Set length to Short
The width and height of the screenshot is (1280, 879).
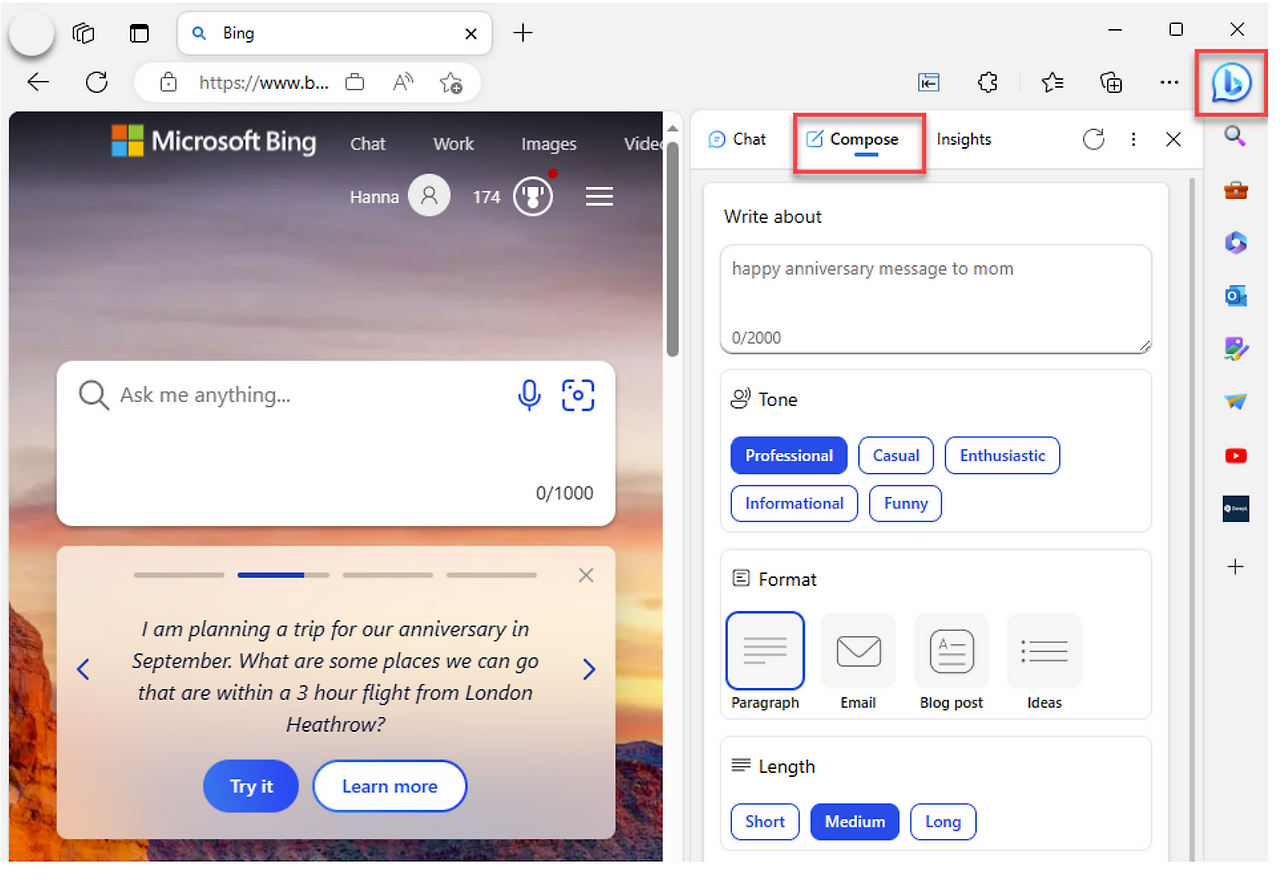point(765,821)
